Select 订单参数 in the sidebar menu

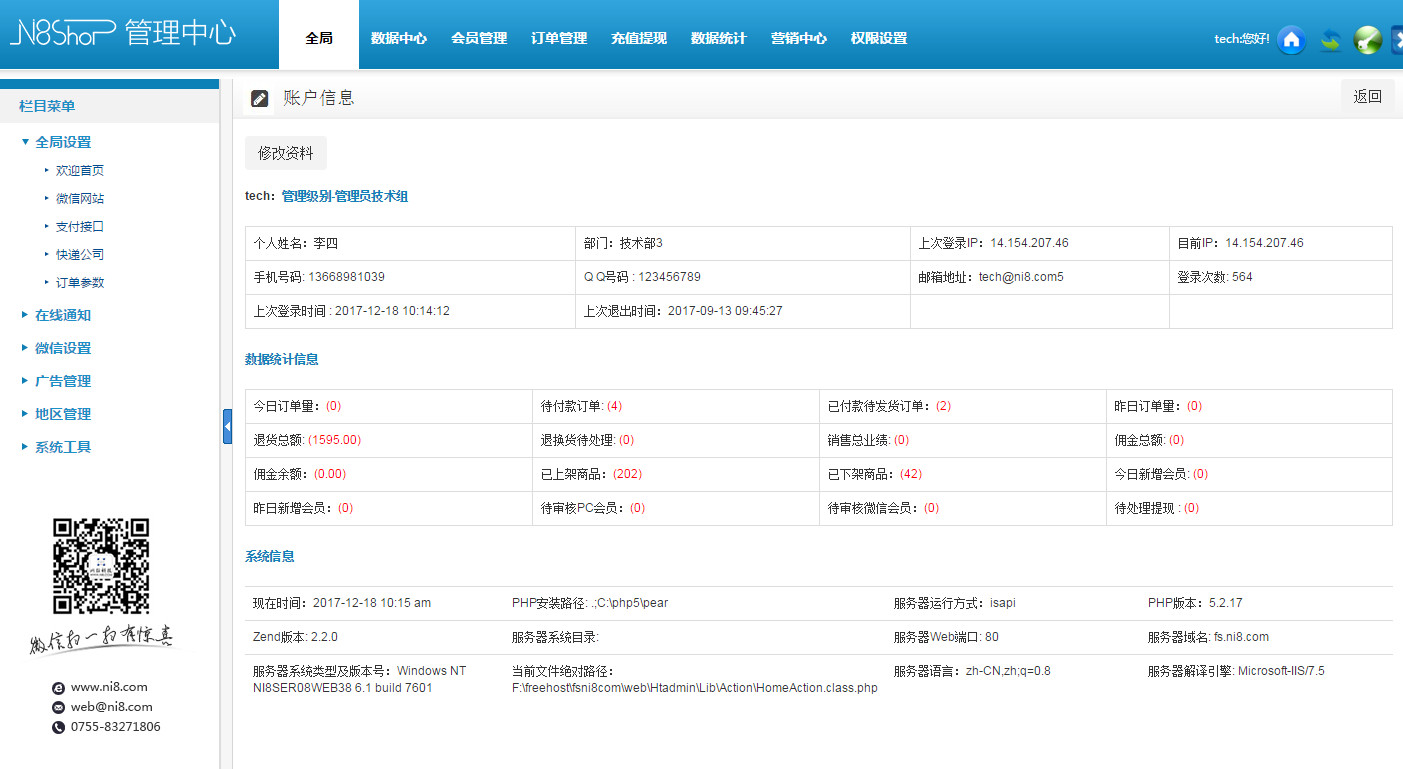click(x=80, y=283)
